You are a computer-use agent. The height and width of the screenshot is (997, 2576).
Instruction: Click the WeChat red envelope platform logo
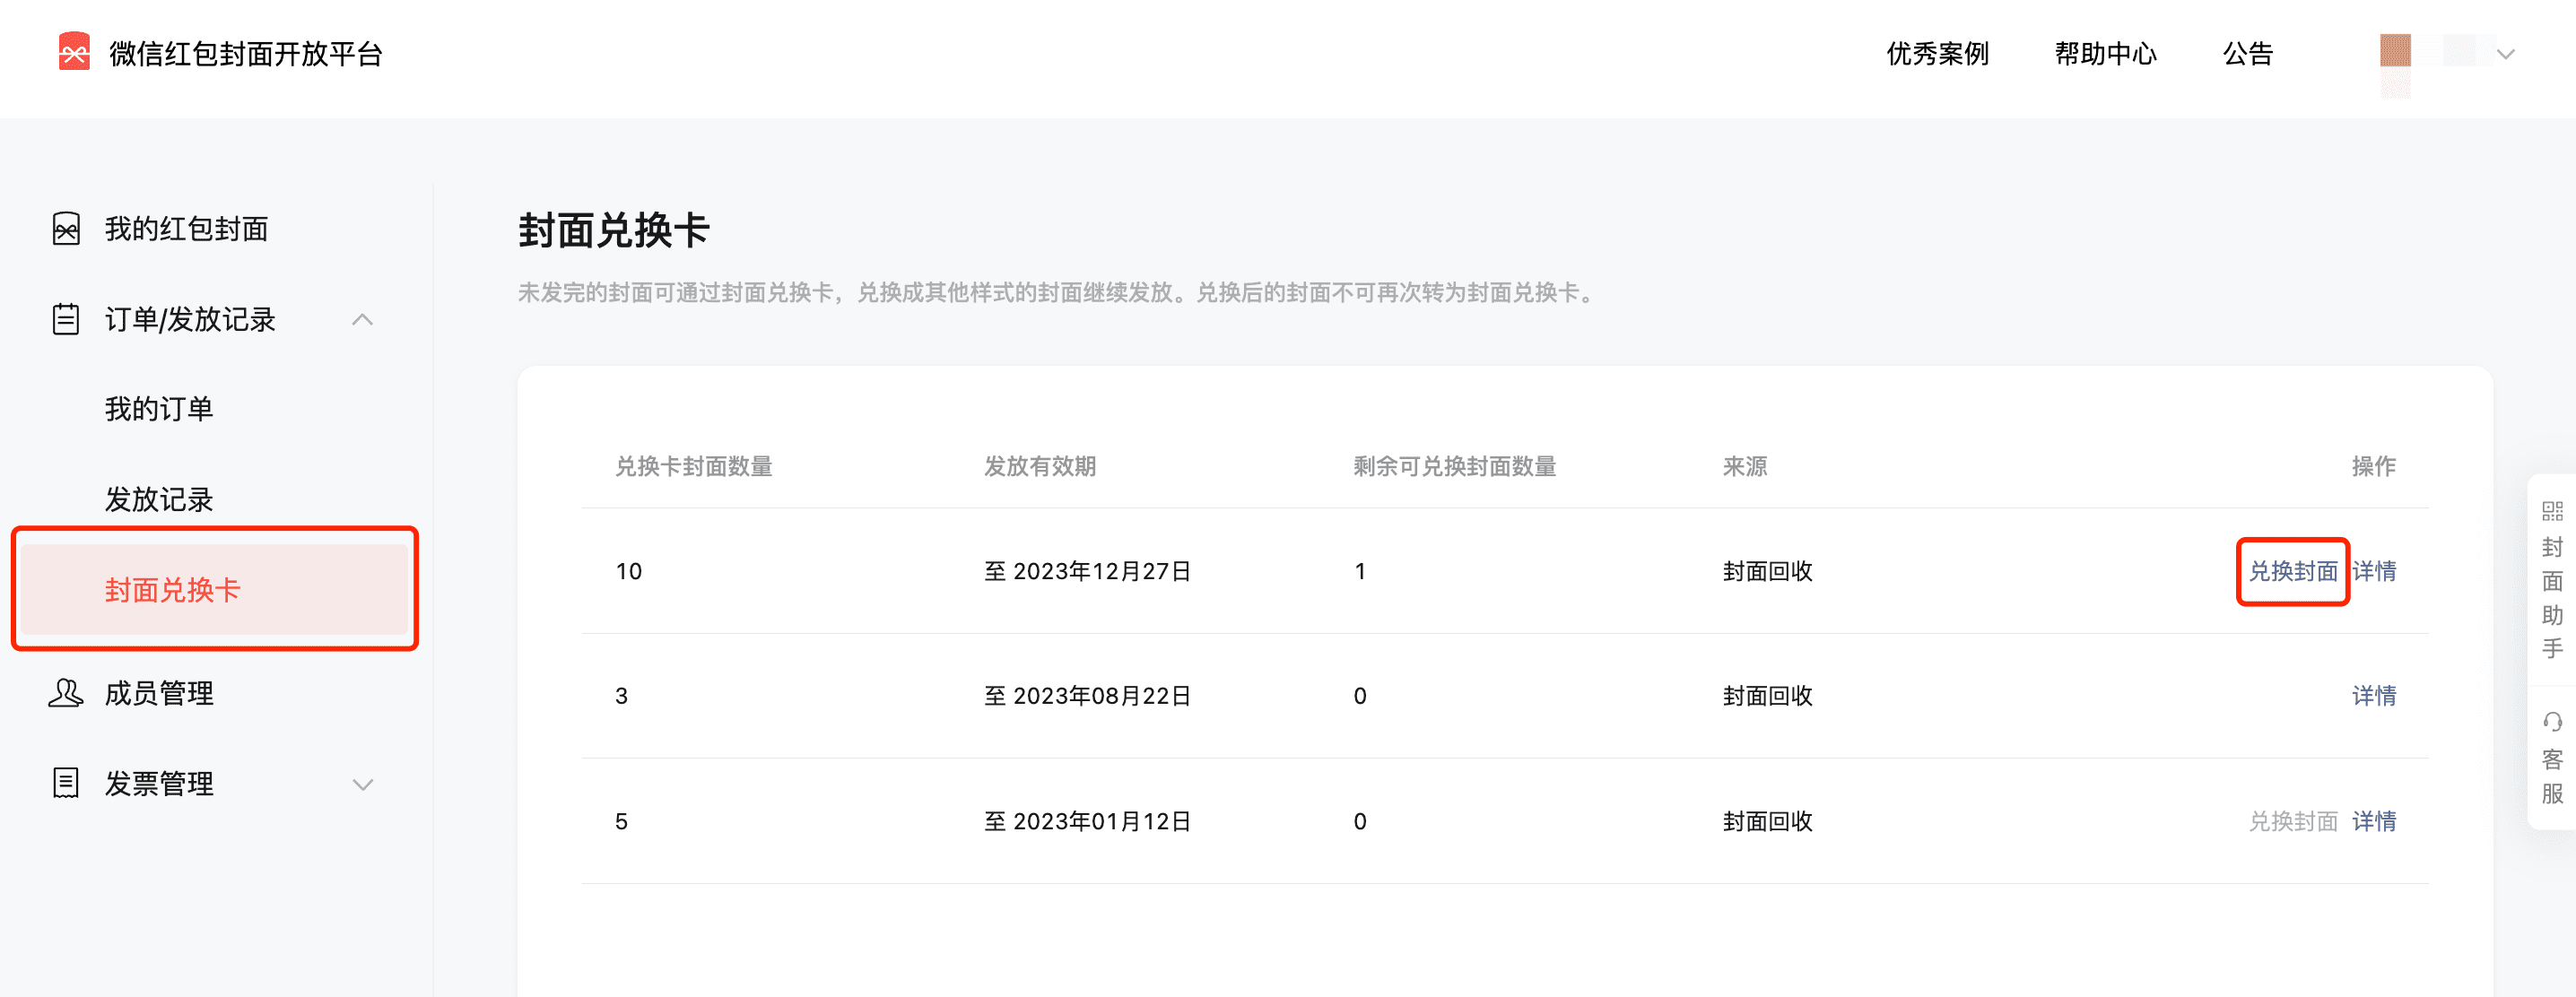(74, 52)
